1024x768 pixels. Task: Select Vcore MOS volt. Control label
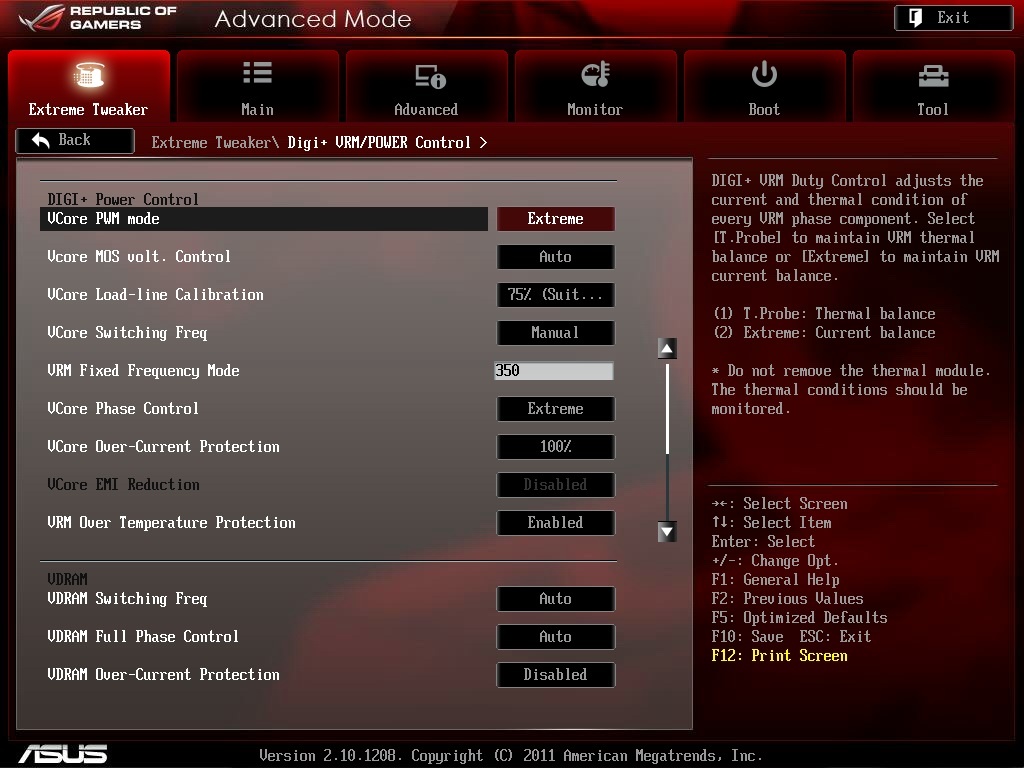(139, 257)
